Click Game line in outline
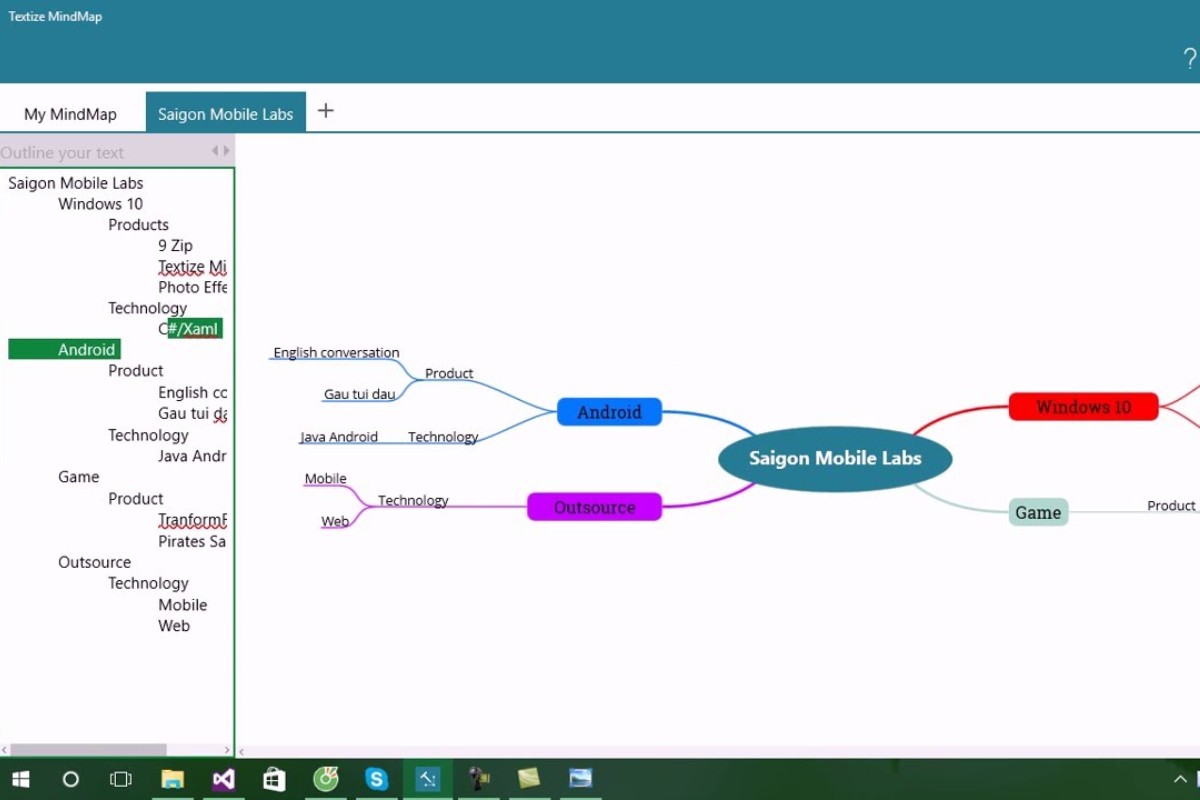 [78, 477]
